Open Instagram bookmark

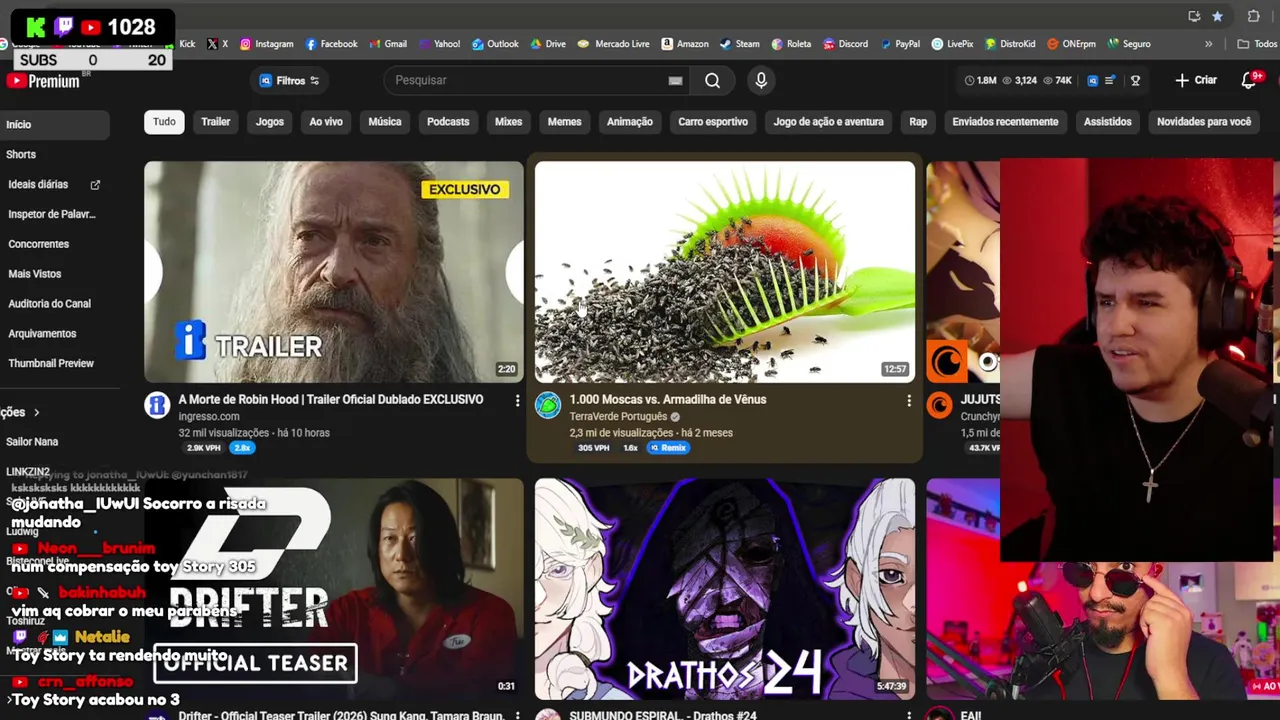pos(266,44)
